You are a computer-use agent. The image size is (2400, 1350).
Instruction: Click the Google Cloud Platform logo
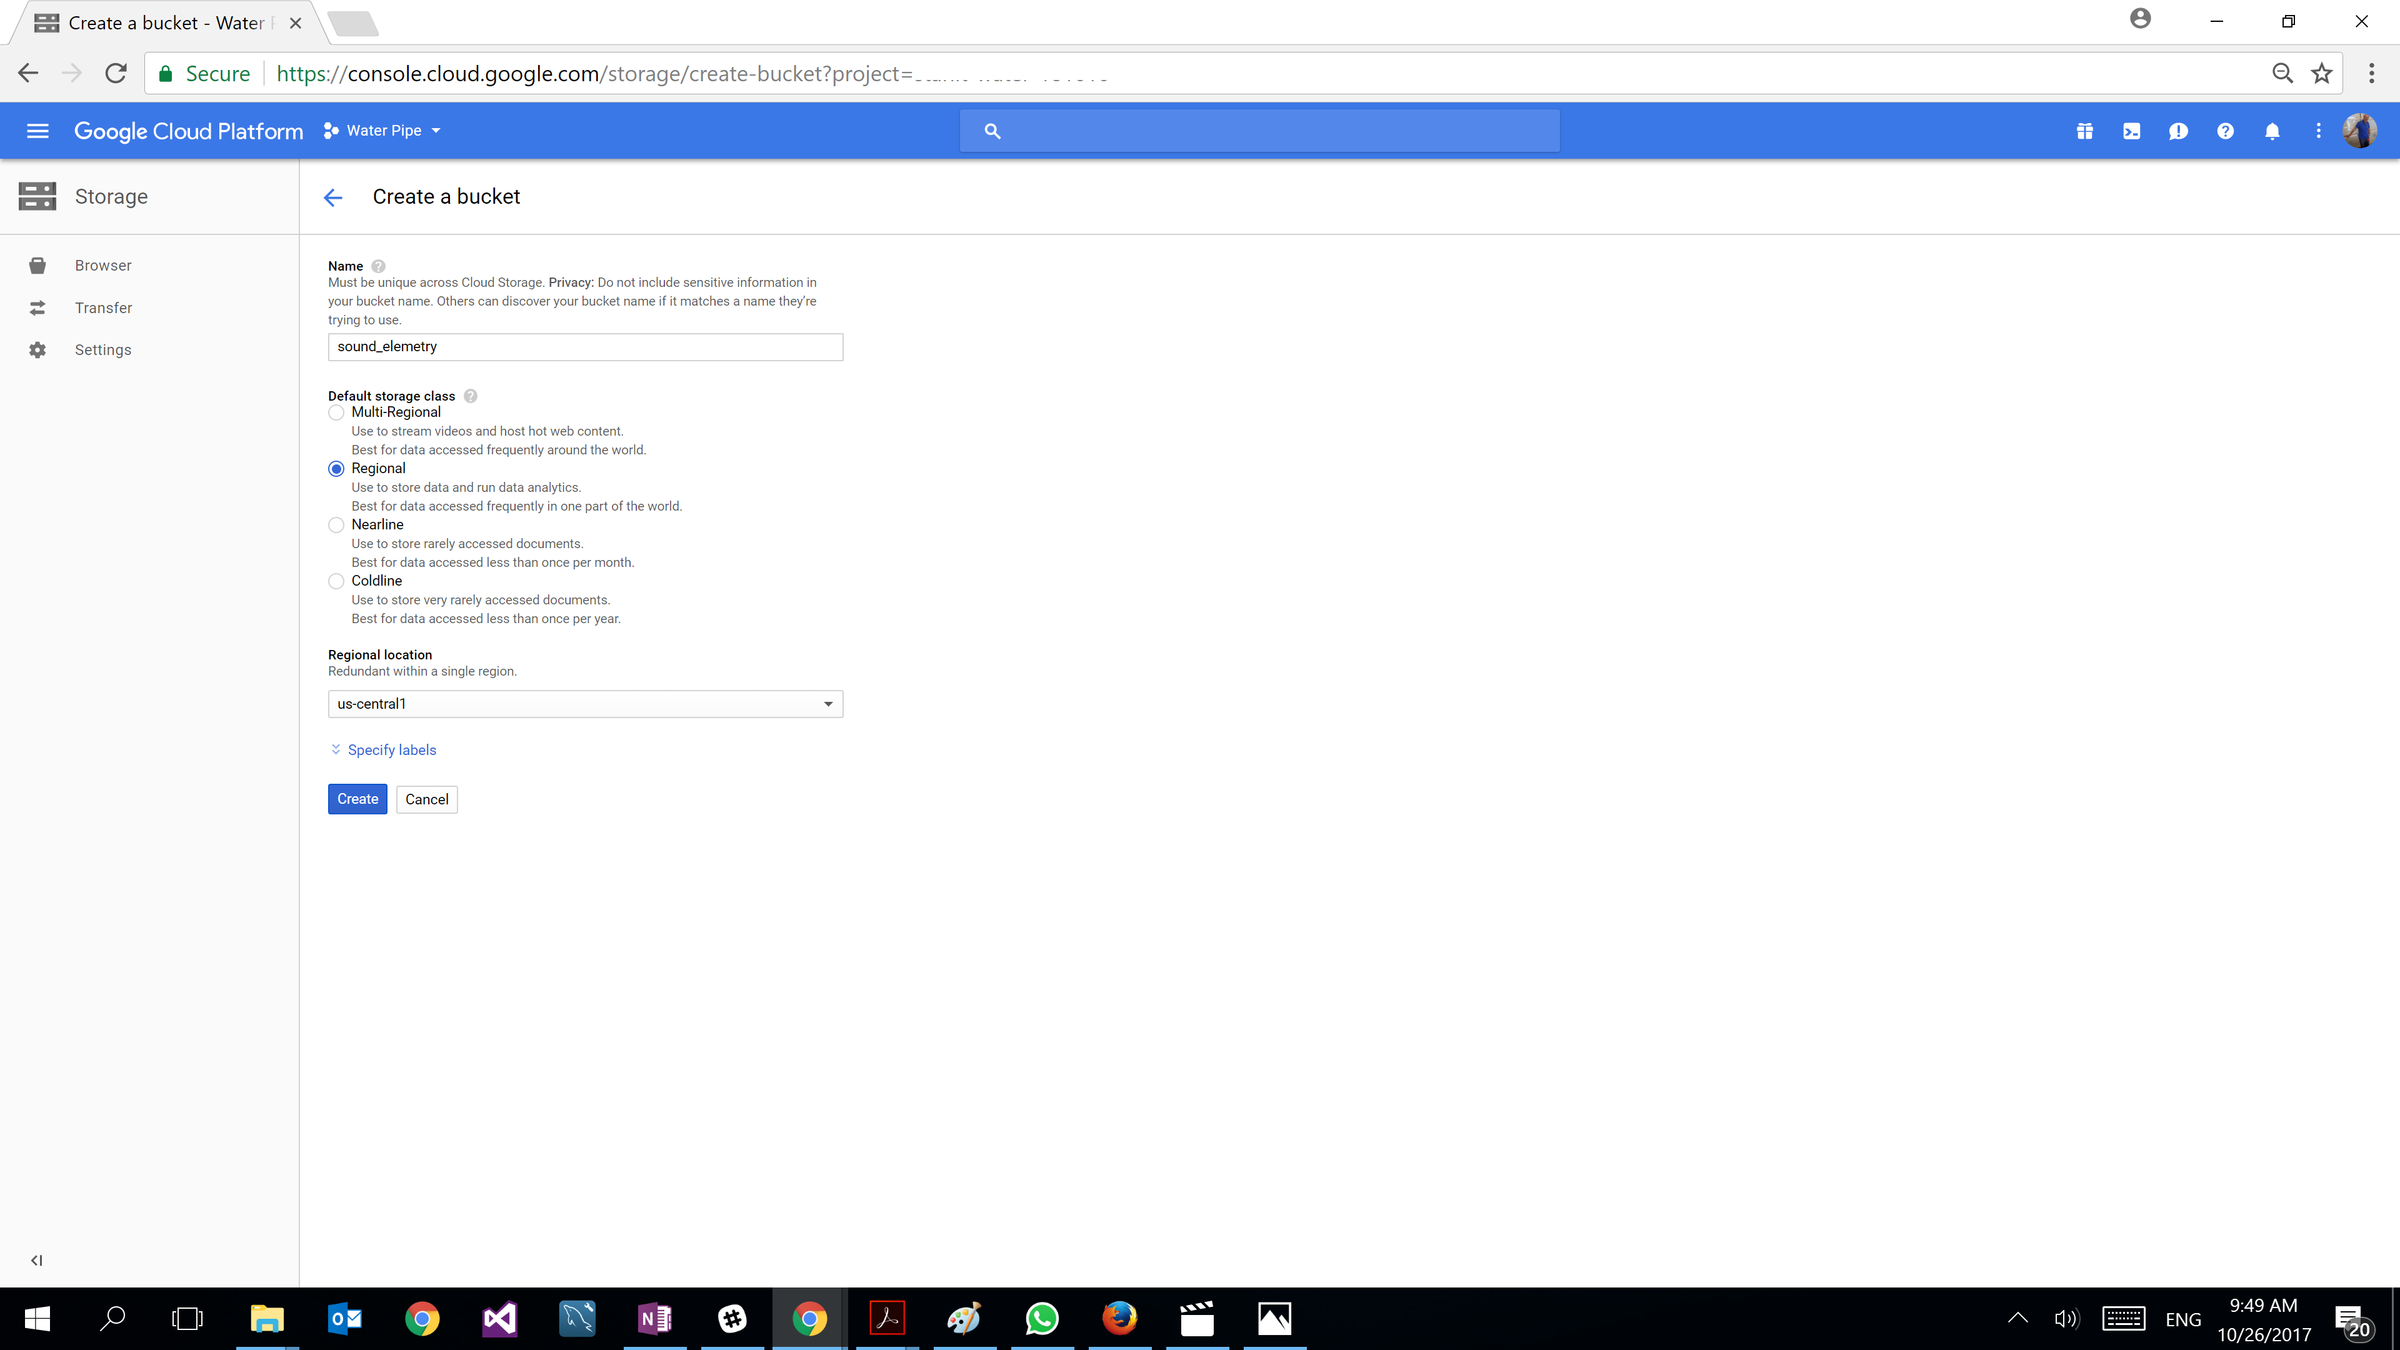pos(188,131)
